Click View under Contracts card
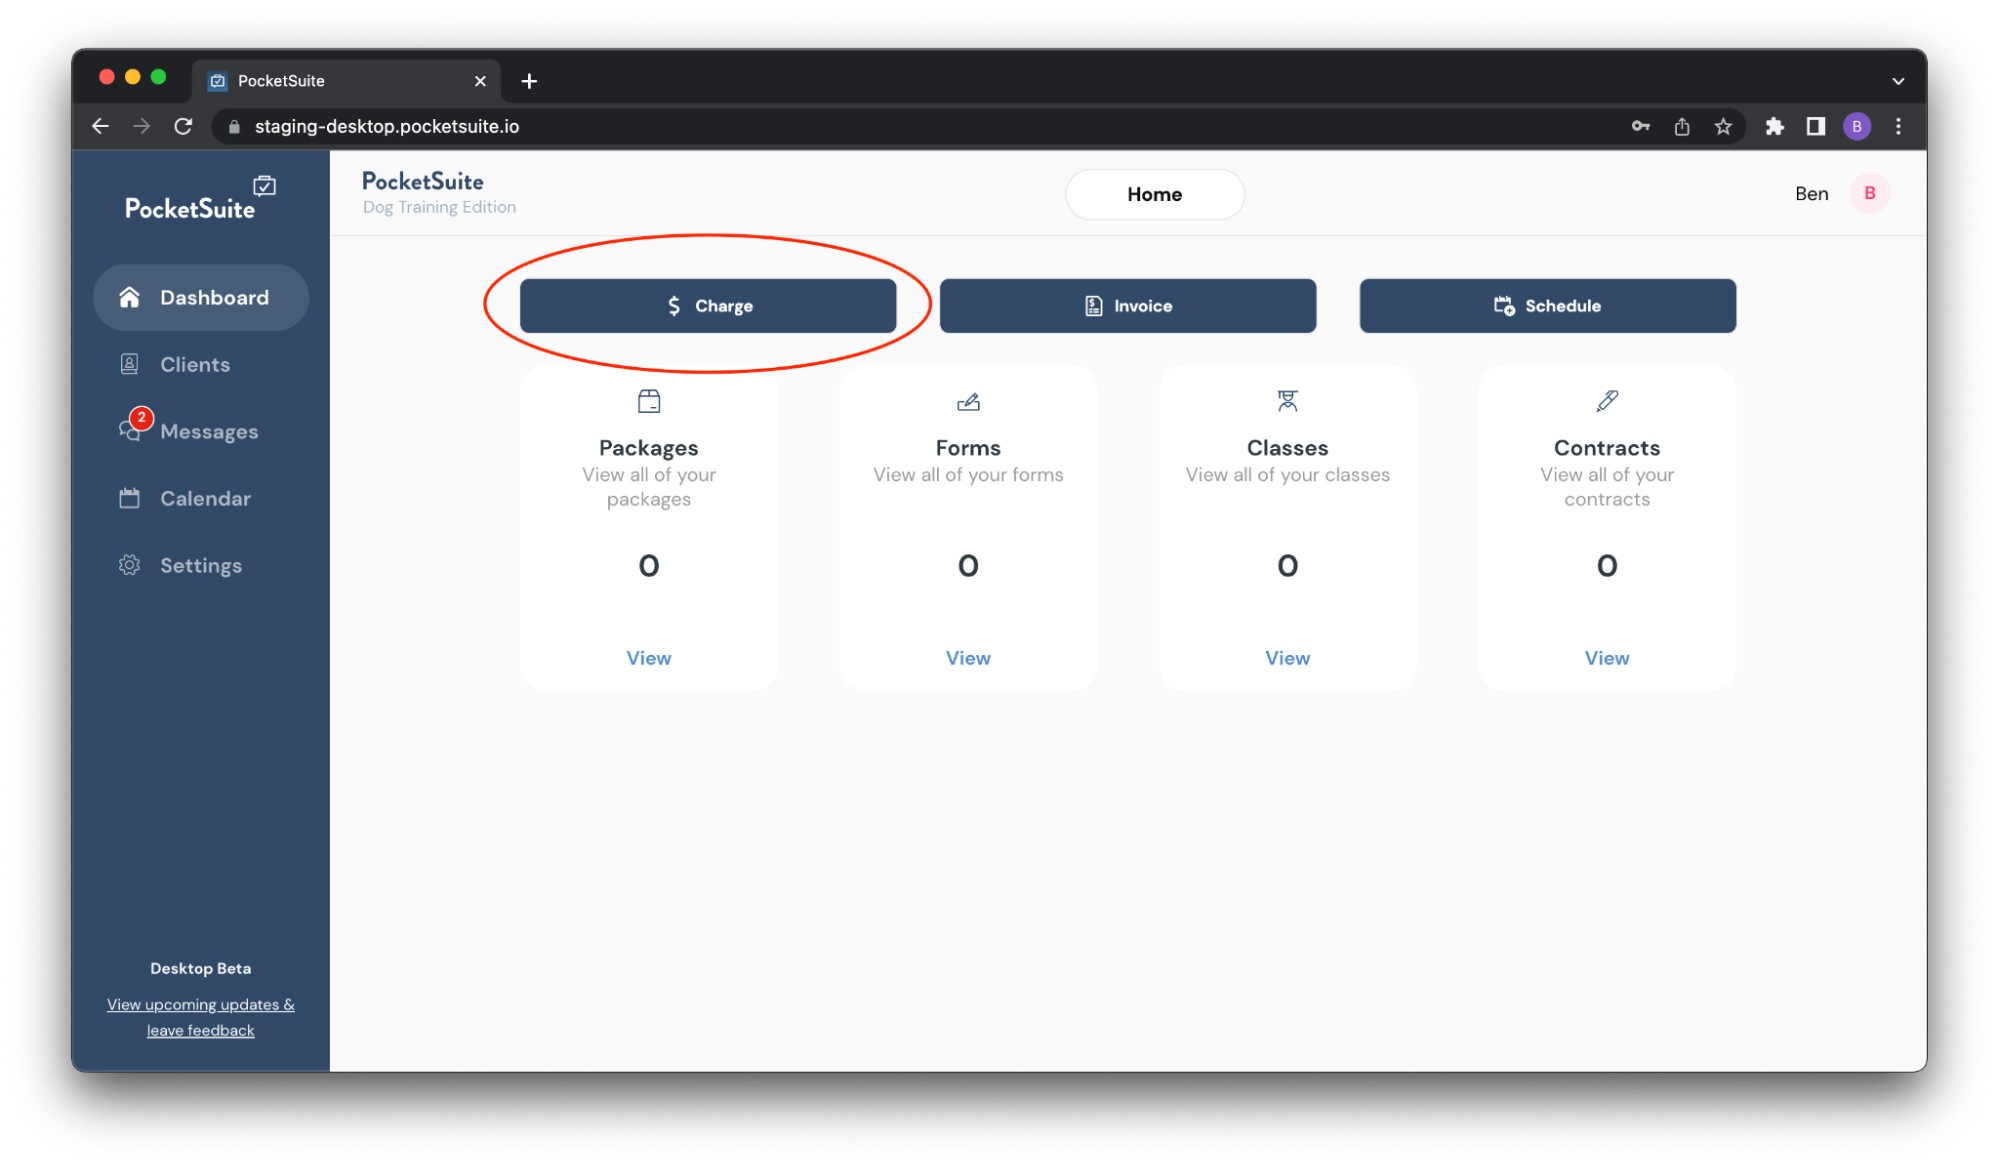Viewport: 1999px width, 1168px height. click(x=1607, y=658)
